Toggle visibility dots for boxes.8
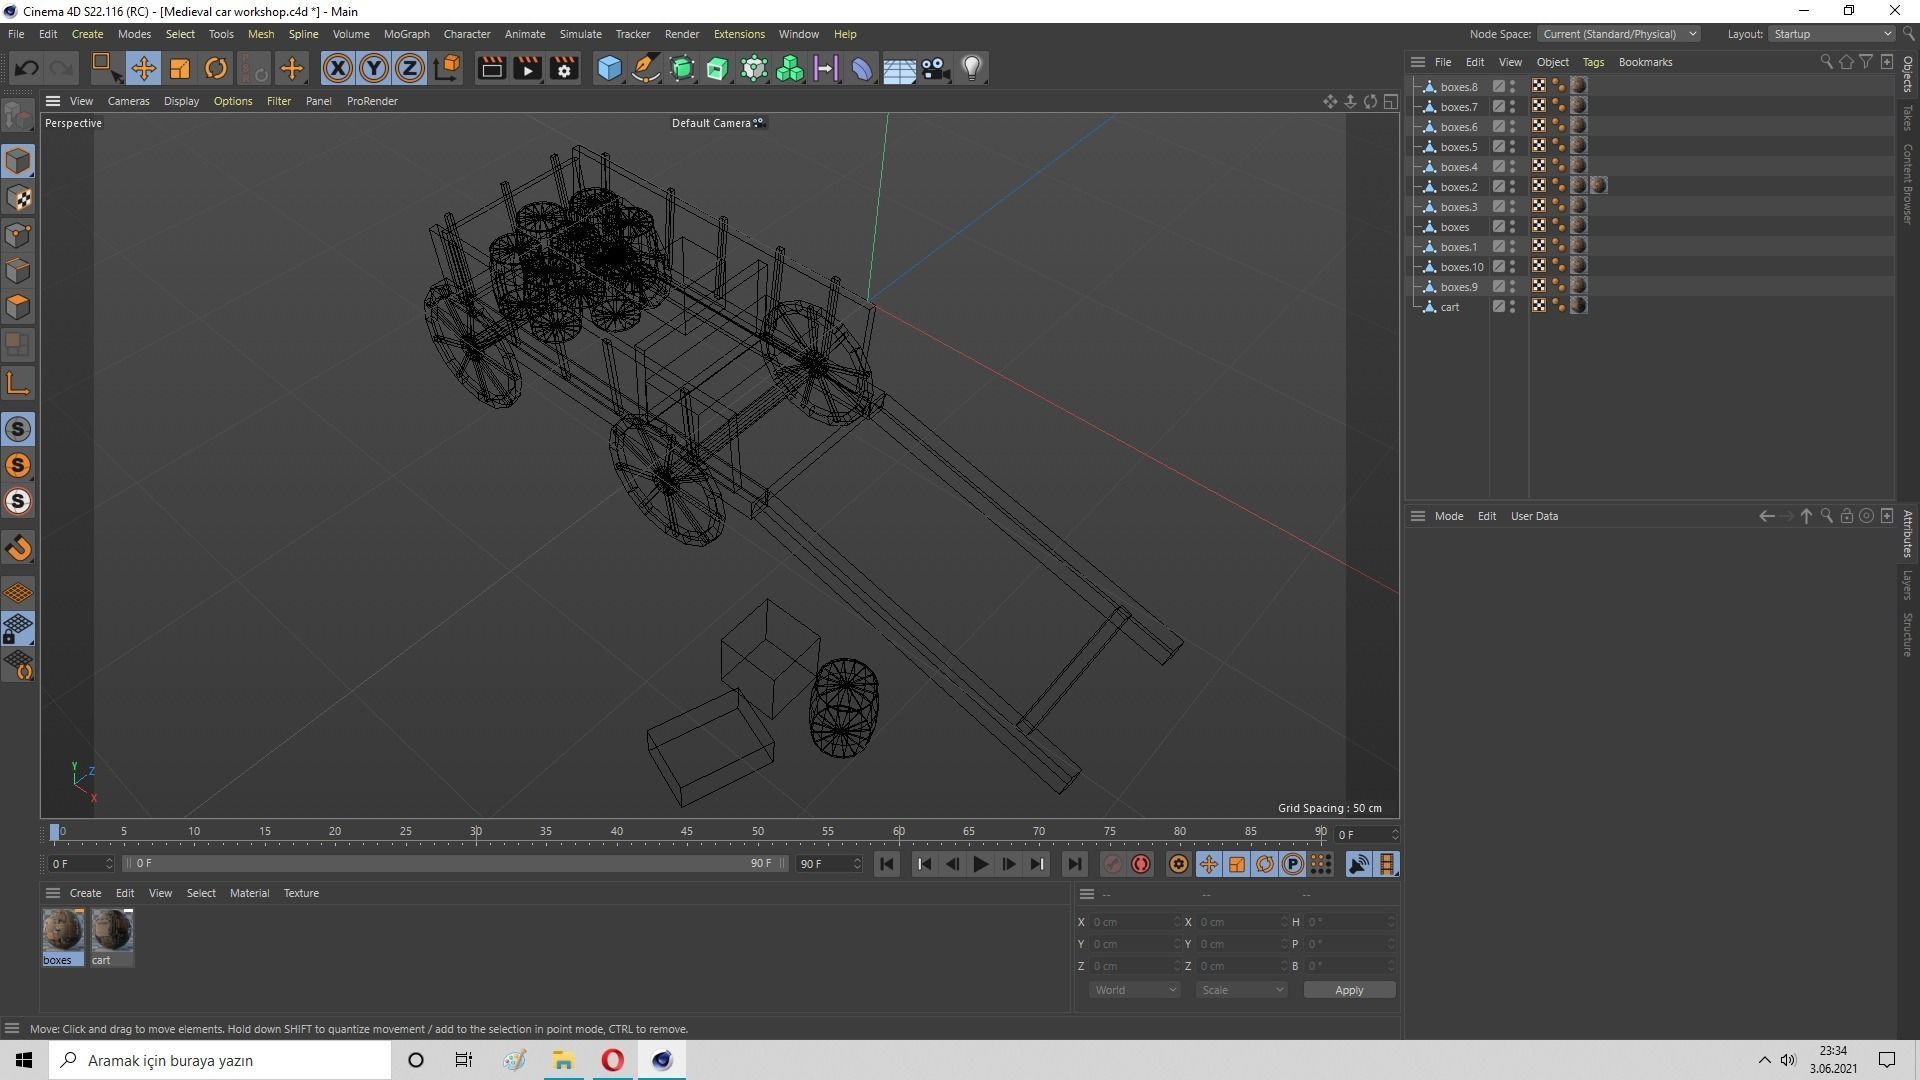The image size is (1920, 1080). 1513,87
